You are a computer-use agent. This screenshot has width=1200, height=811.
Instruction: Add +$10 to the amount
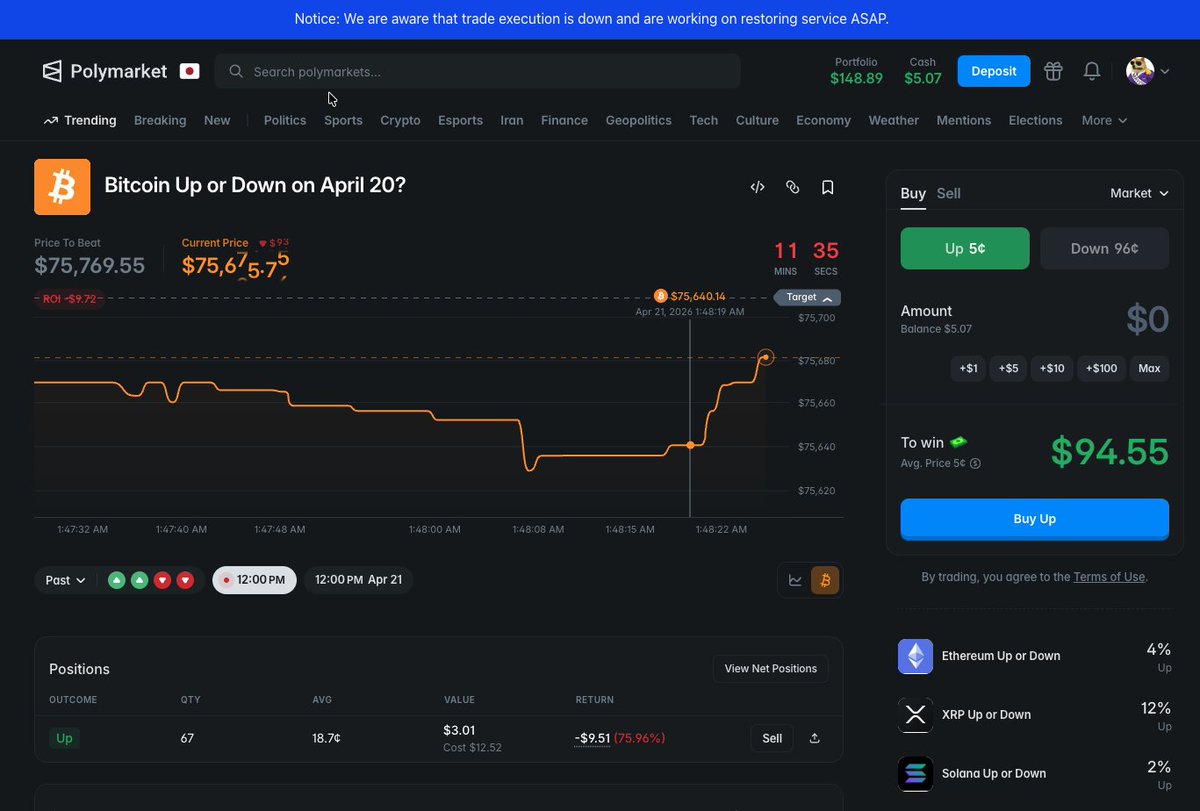[1052, 368]
